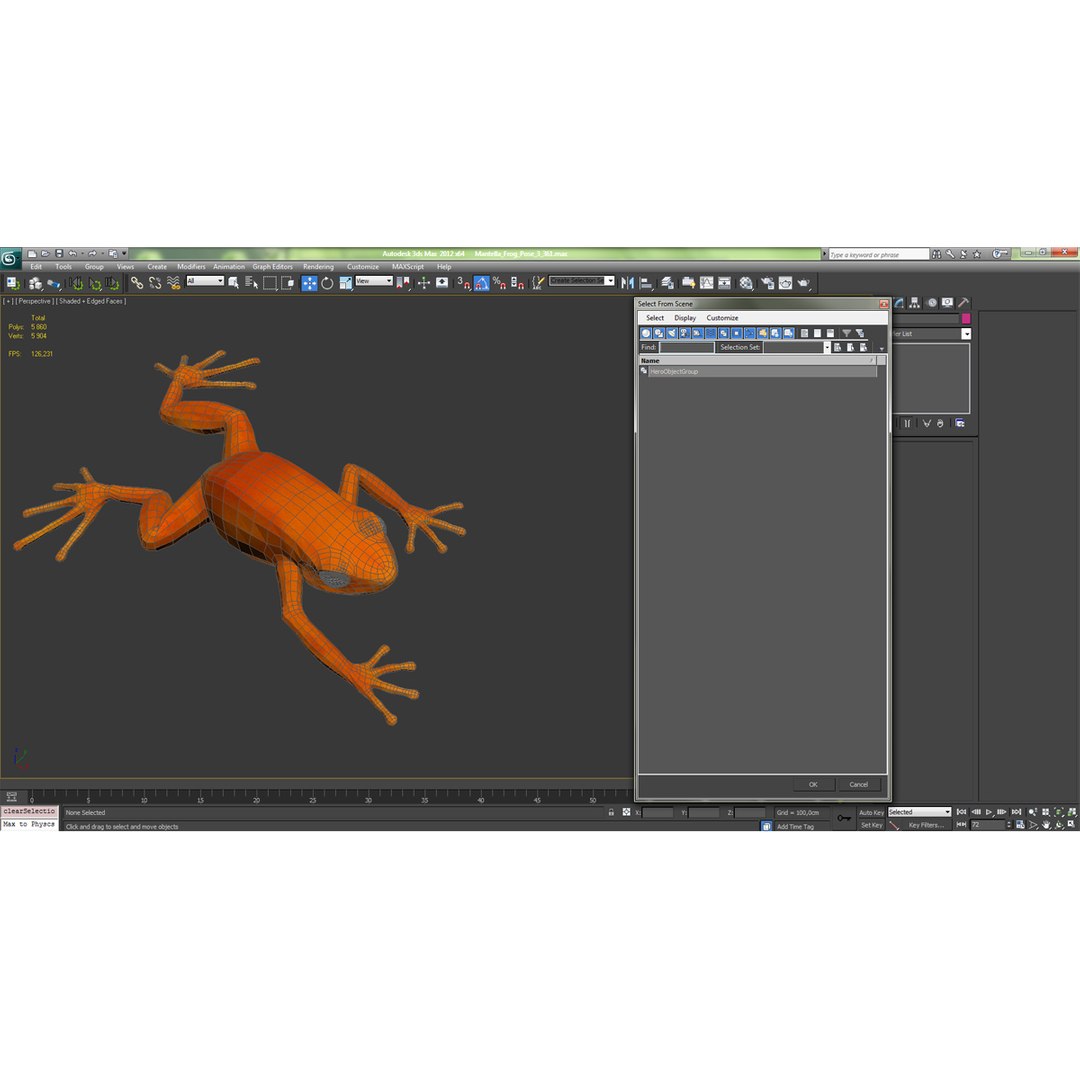The image size is (1080, 1080).
Task: Open the Edit menu
Action: pos(36,267)
